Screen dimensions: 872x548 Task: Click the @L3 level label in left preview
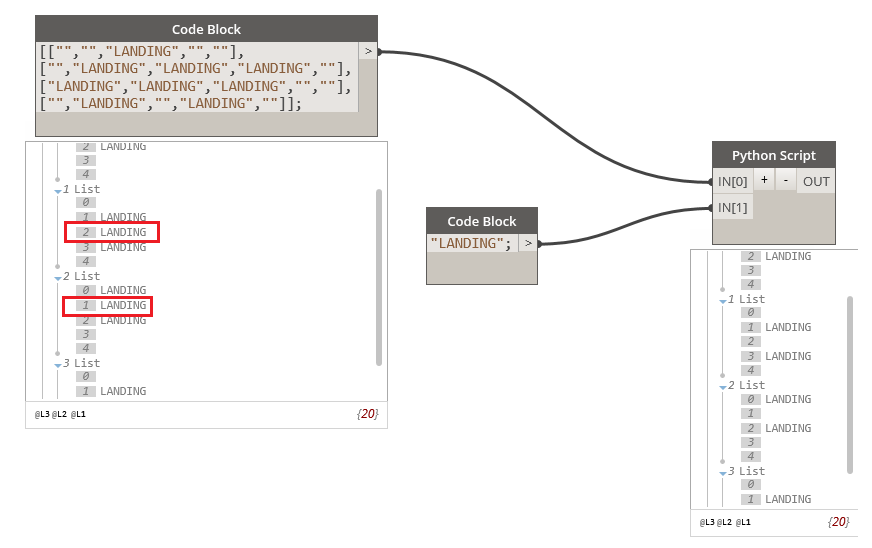[x=42, y=414]
